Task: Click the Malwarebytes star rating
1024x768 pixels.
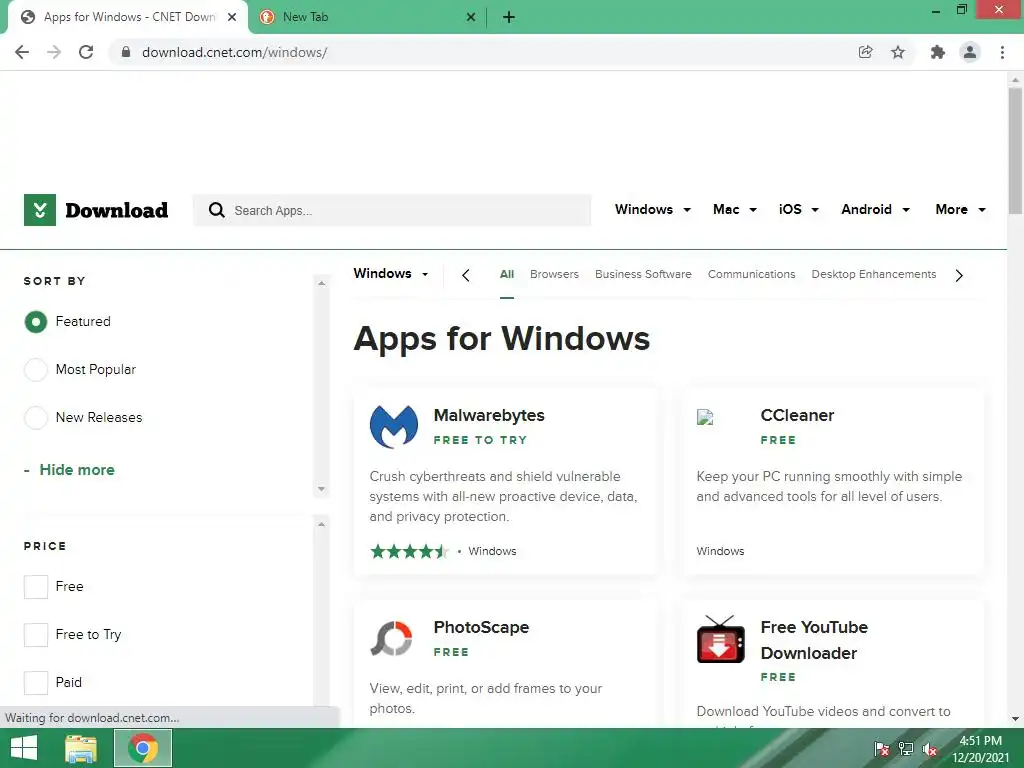Action: [x=409, y=551]
